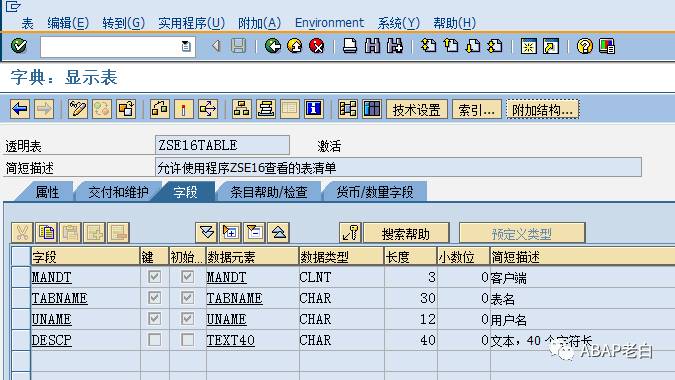Click the red Cancel icon

[317, 46]
